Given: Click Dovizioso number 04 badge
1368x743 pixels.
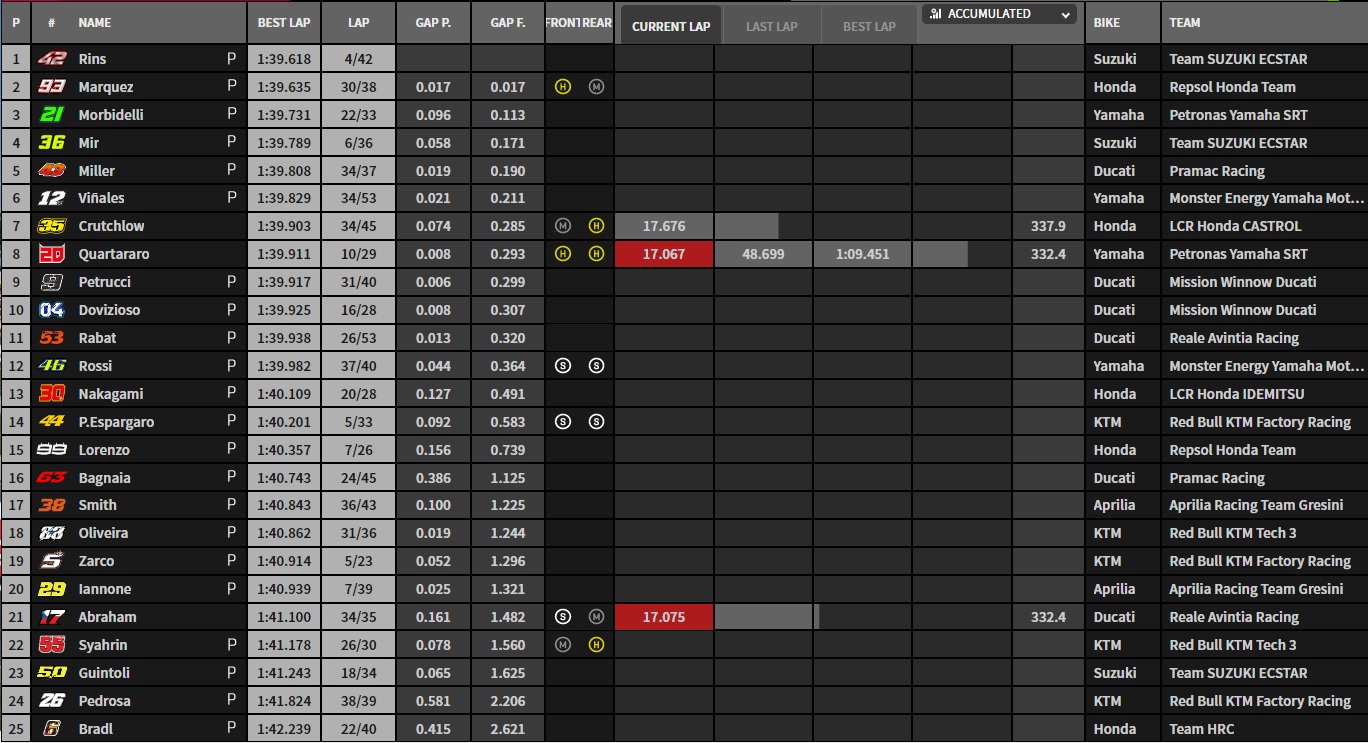Looking at the screenshot, I should tap(51, 310).
